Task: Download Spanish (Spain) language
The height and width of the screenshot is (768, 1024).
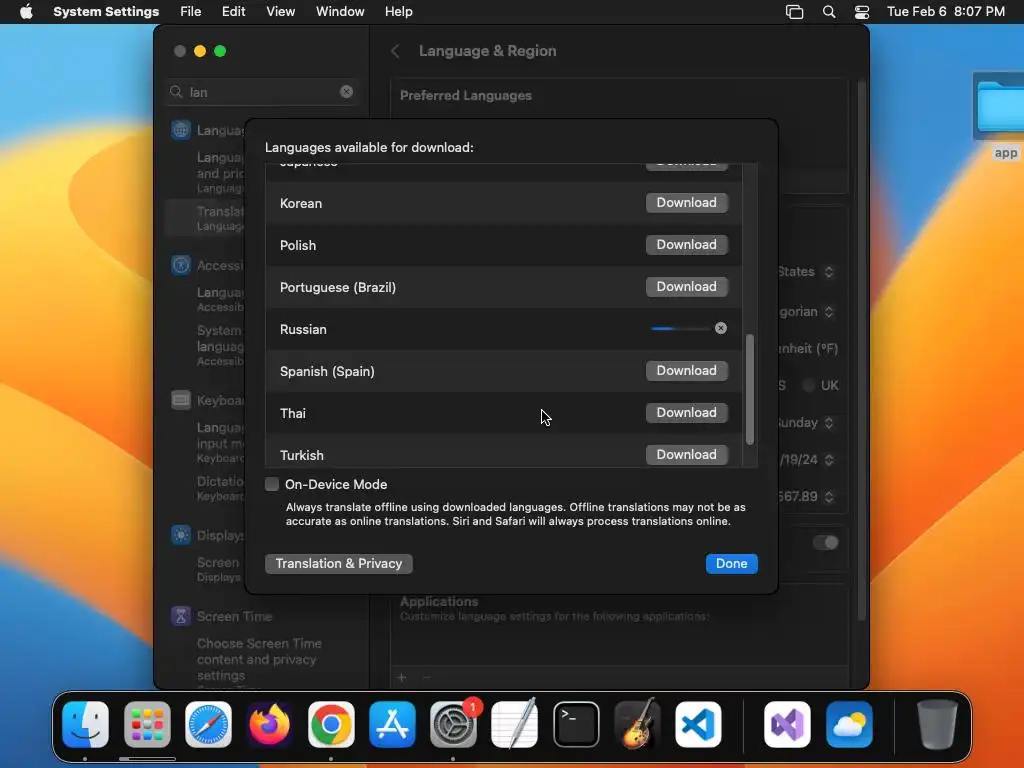Action: pyautogui.click(x=686, y=370)
